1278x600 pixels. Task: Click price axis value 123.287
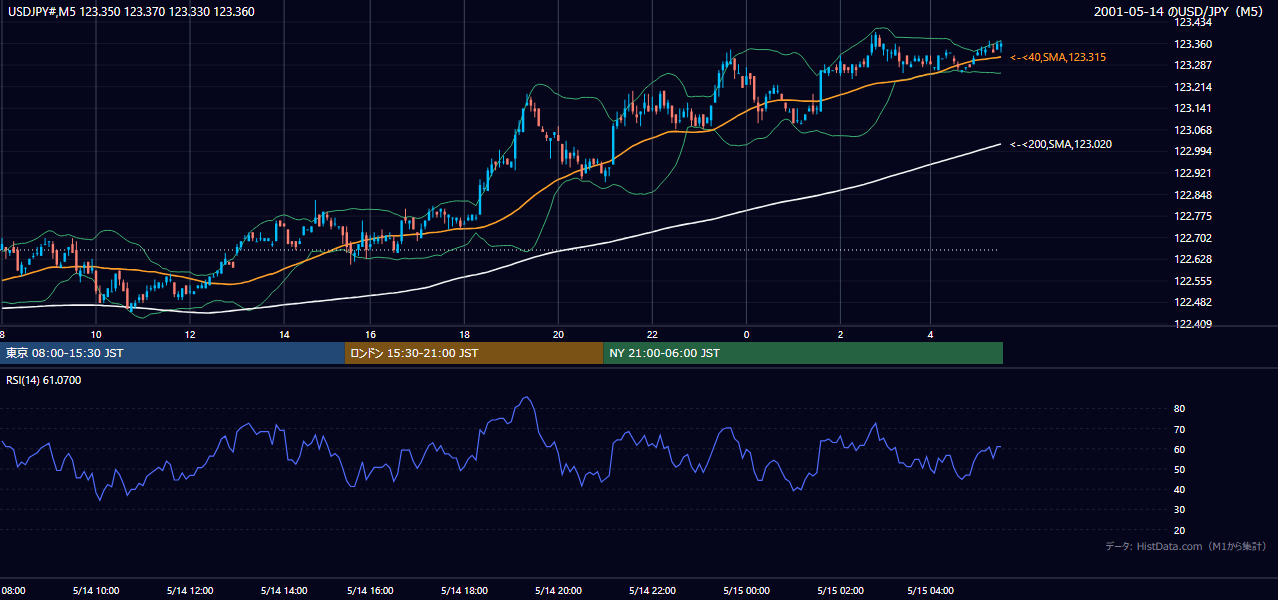point(1192,65)
